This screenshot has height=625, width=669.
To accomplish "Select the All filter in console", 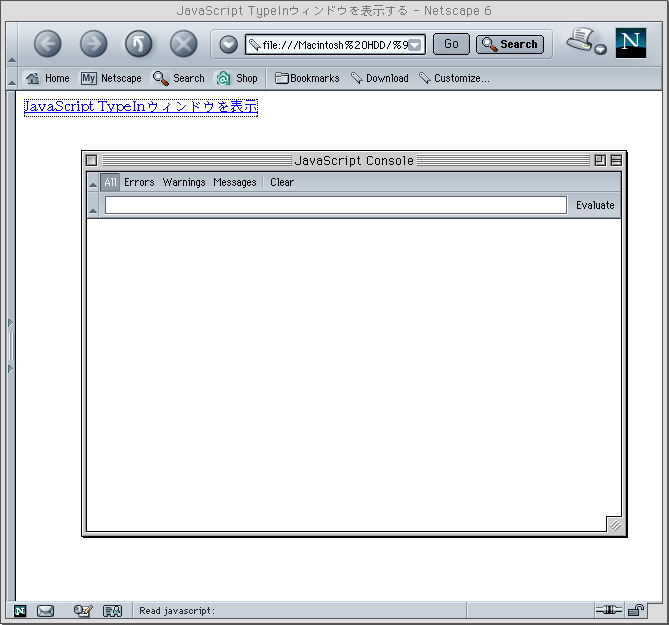I will pyautogui.click(x=110, y=182).
